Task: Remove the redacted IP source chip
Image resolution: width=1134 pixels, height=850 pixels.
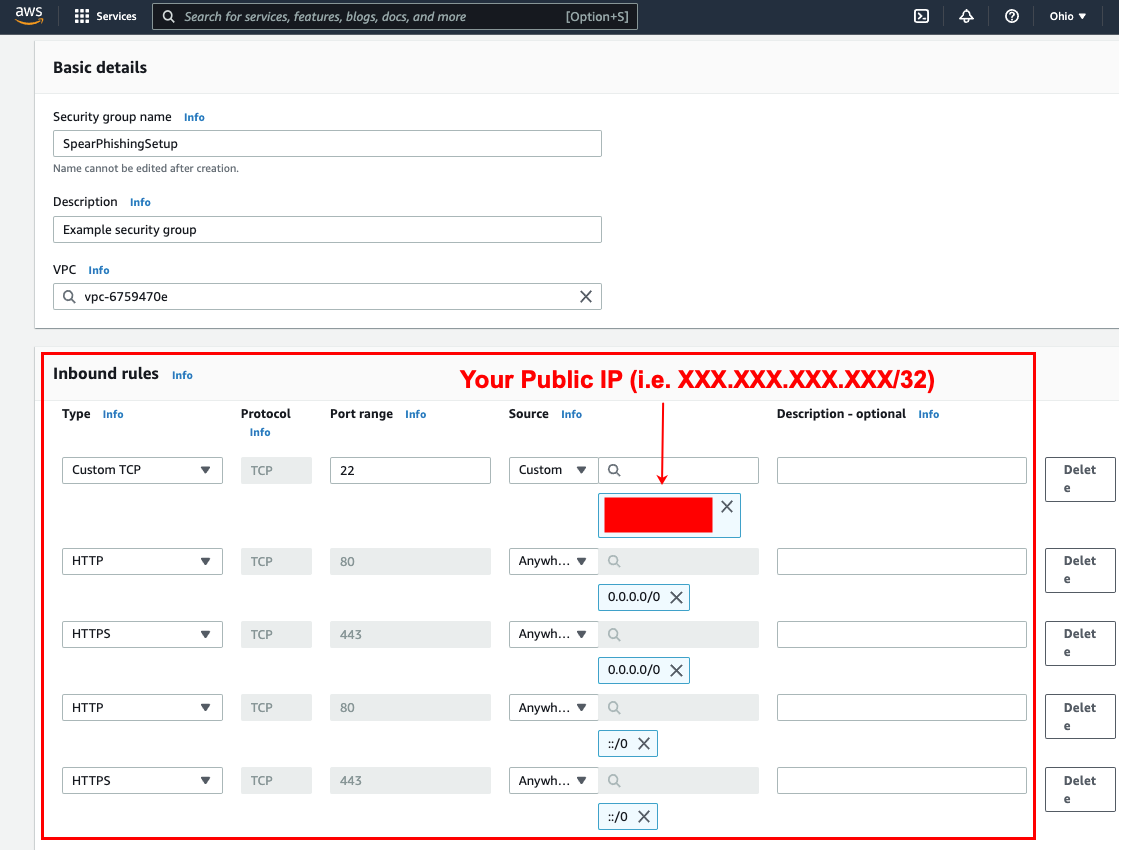Action: tap(727, 507)
